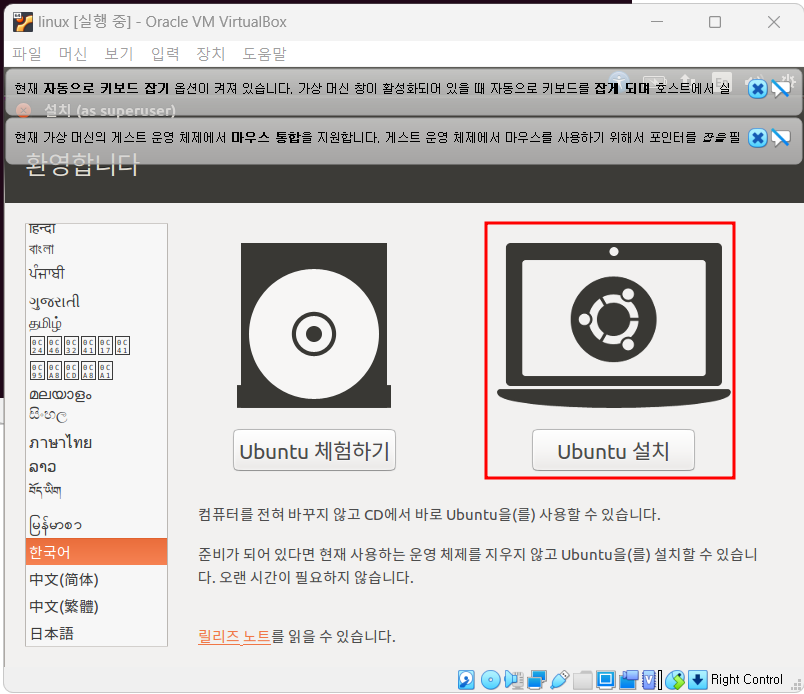The image size is (804, 694).
Task: Click the window resize grip at corner
Action: pos(796,685)
